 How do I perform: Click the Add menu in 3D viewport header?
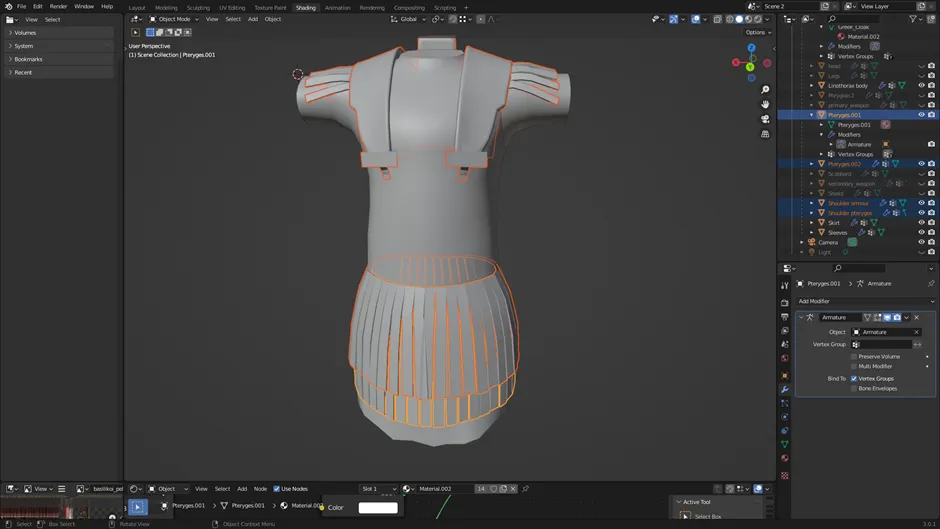[253, 19]
